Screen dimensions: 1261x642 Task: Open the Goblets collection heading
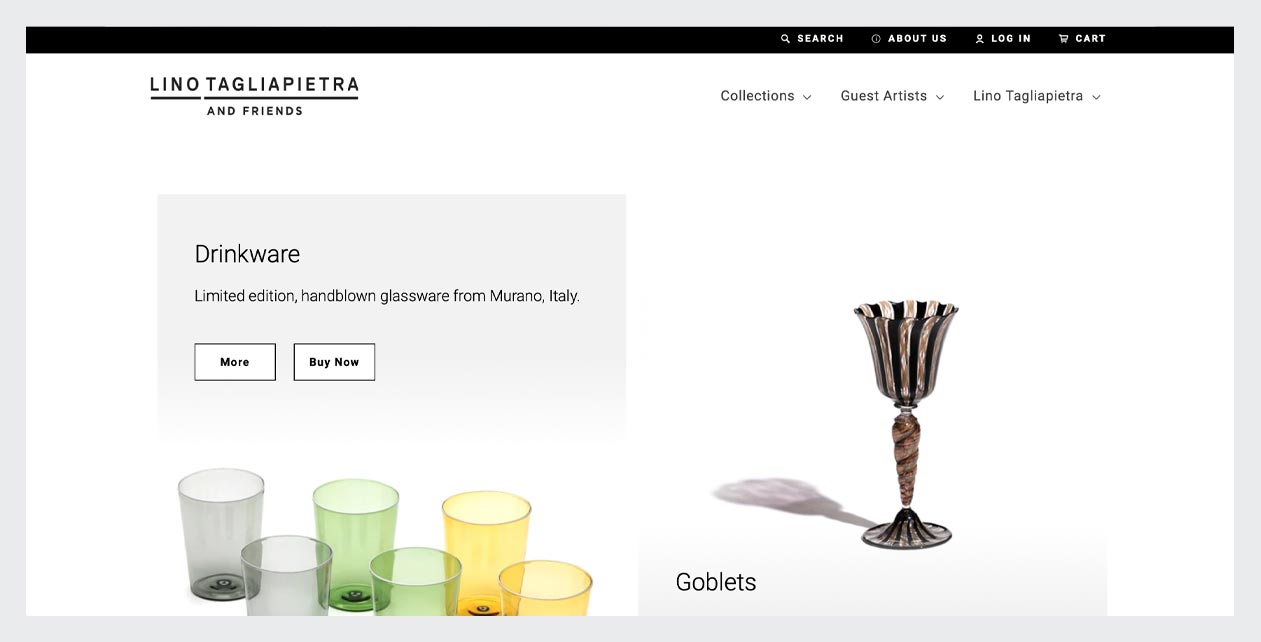pos(716,582)
